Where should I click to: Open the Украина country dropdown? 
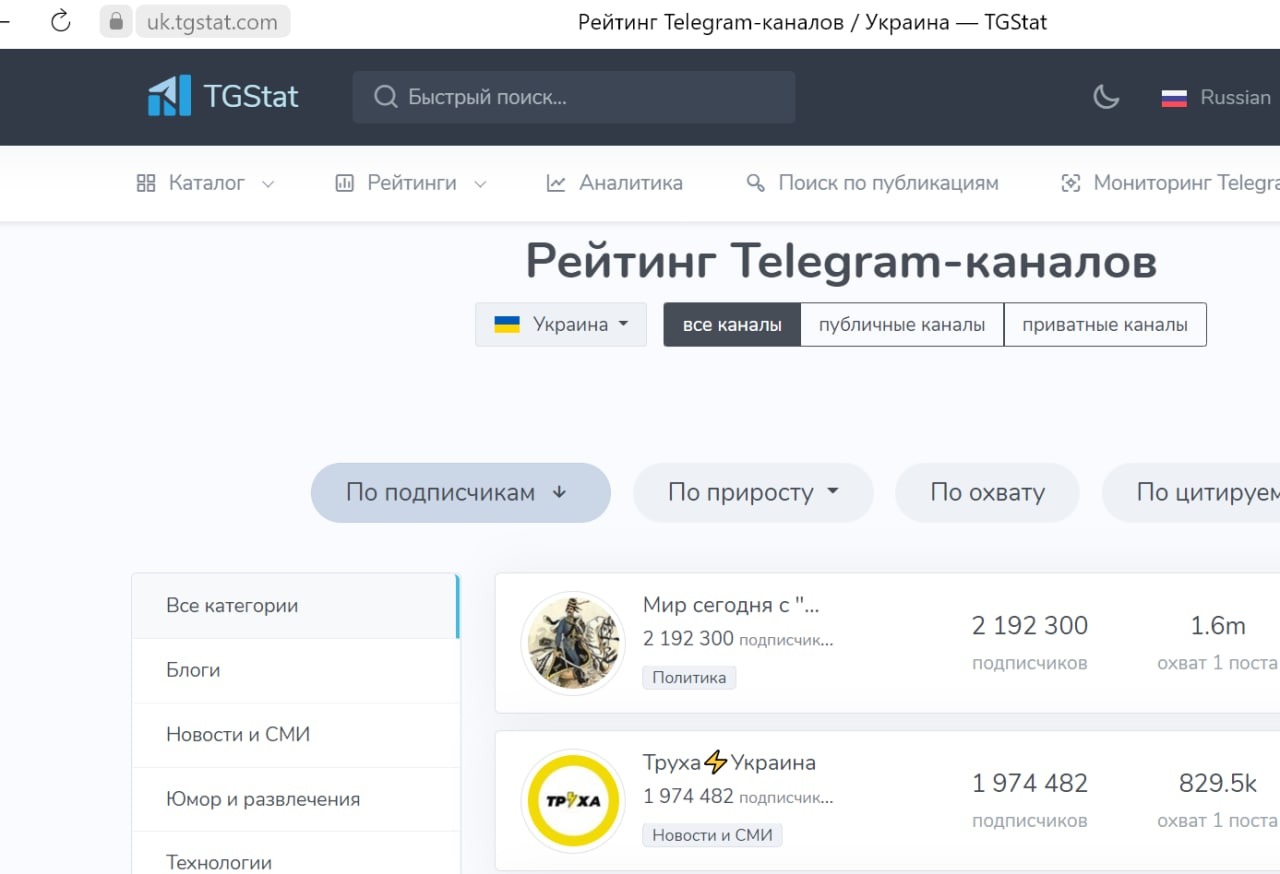[561, 325]
